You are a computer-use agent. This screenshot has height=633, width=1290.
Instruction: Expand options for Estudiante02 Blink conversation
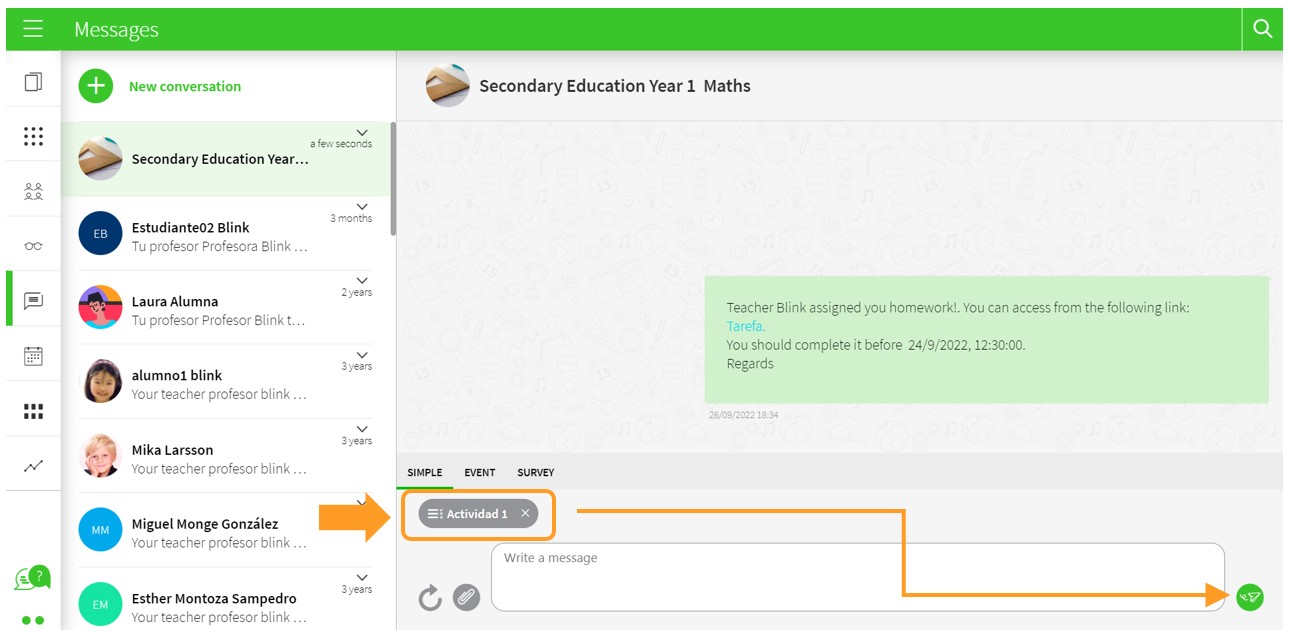point(362,206)
